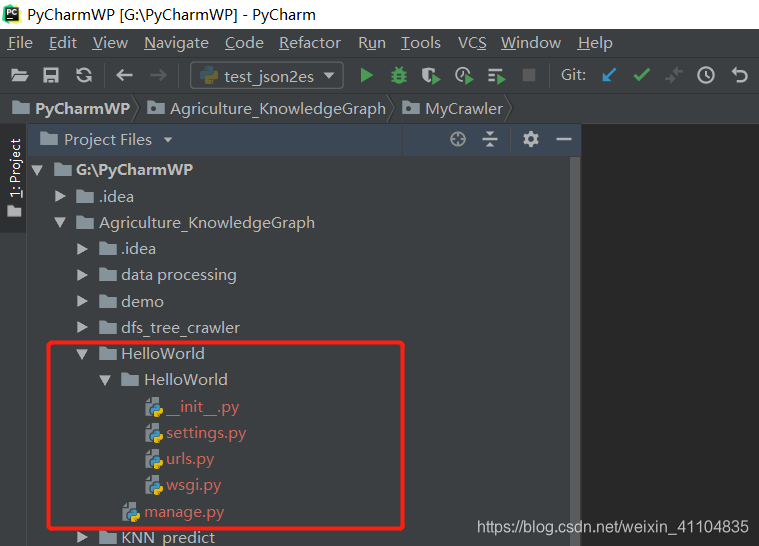Click the locate target crosshair icon
Viewport: 759px width, 546px height.
[457, 139]
